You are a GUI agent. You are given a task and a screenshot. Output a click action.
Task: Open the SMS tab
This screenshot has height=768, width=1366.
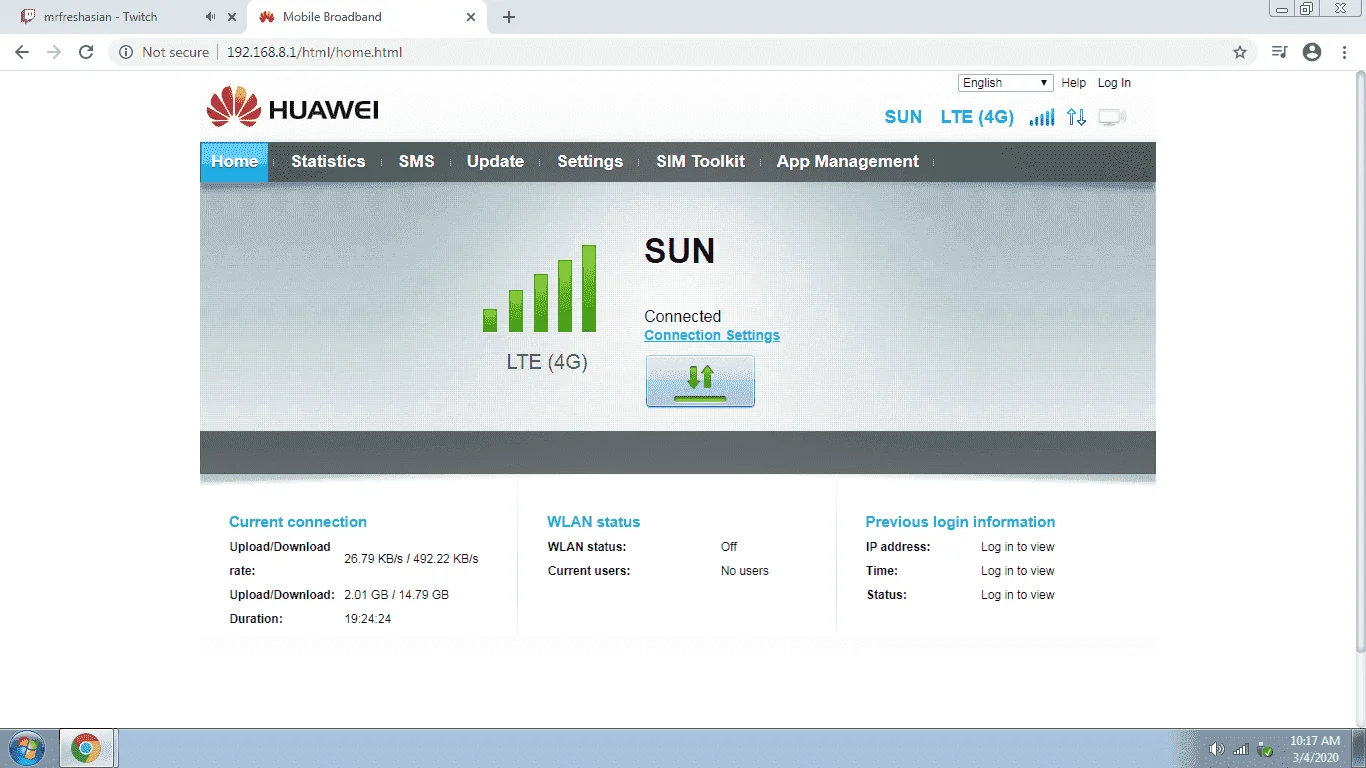click(416, 162)
